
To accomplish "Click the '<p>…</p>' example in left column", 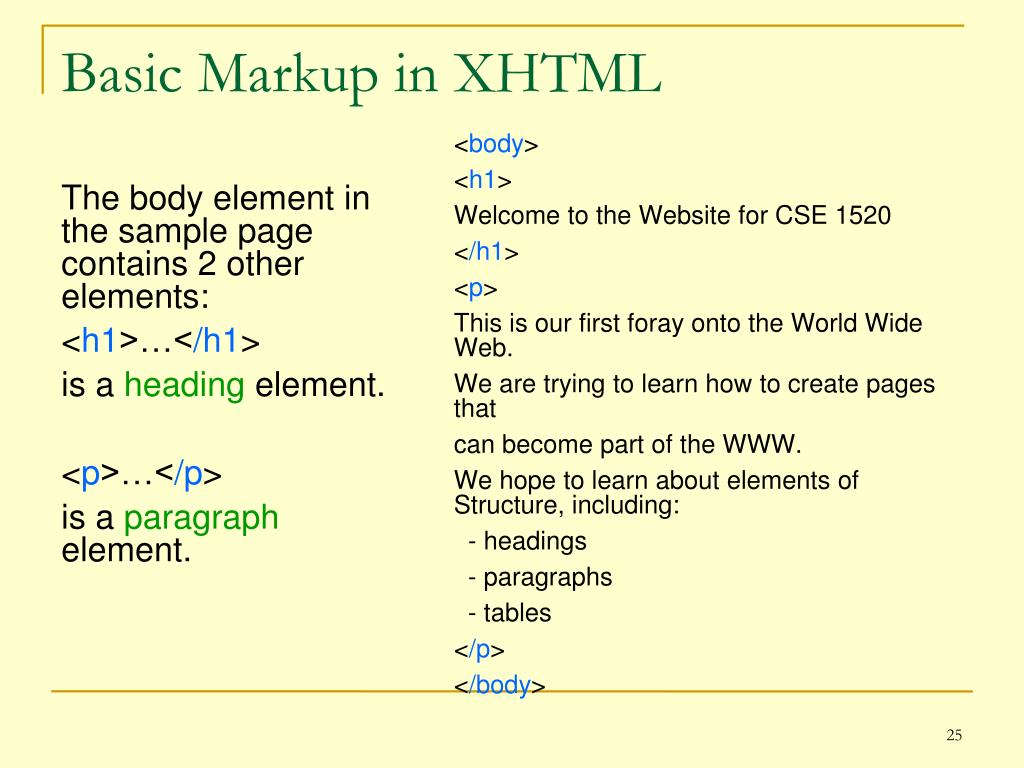I will (142, 475).
